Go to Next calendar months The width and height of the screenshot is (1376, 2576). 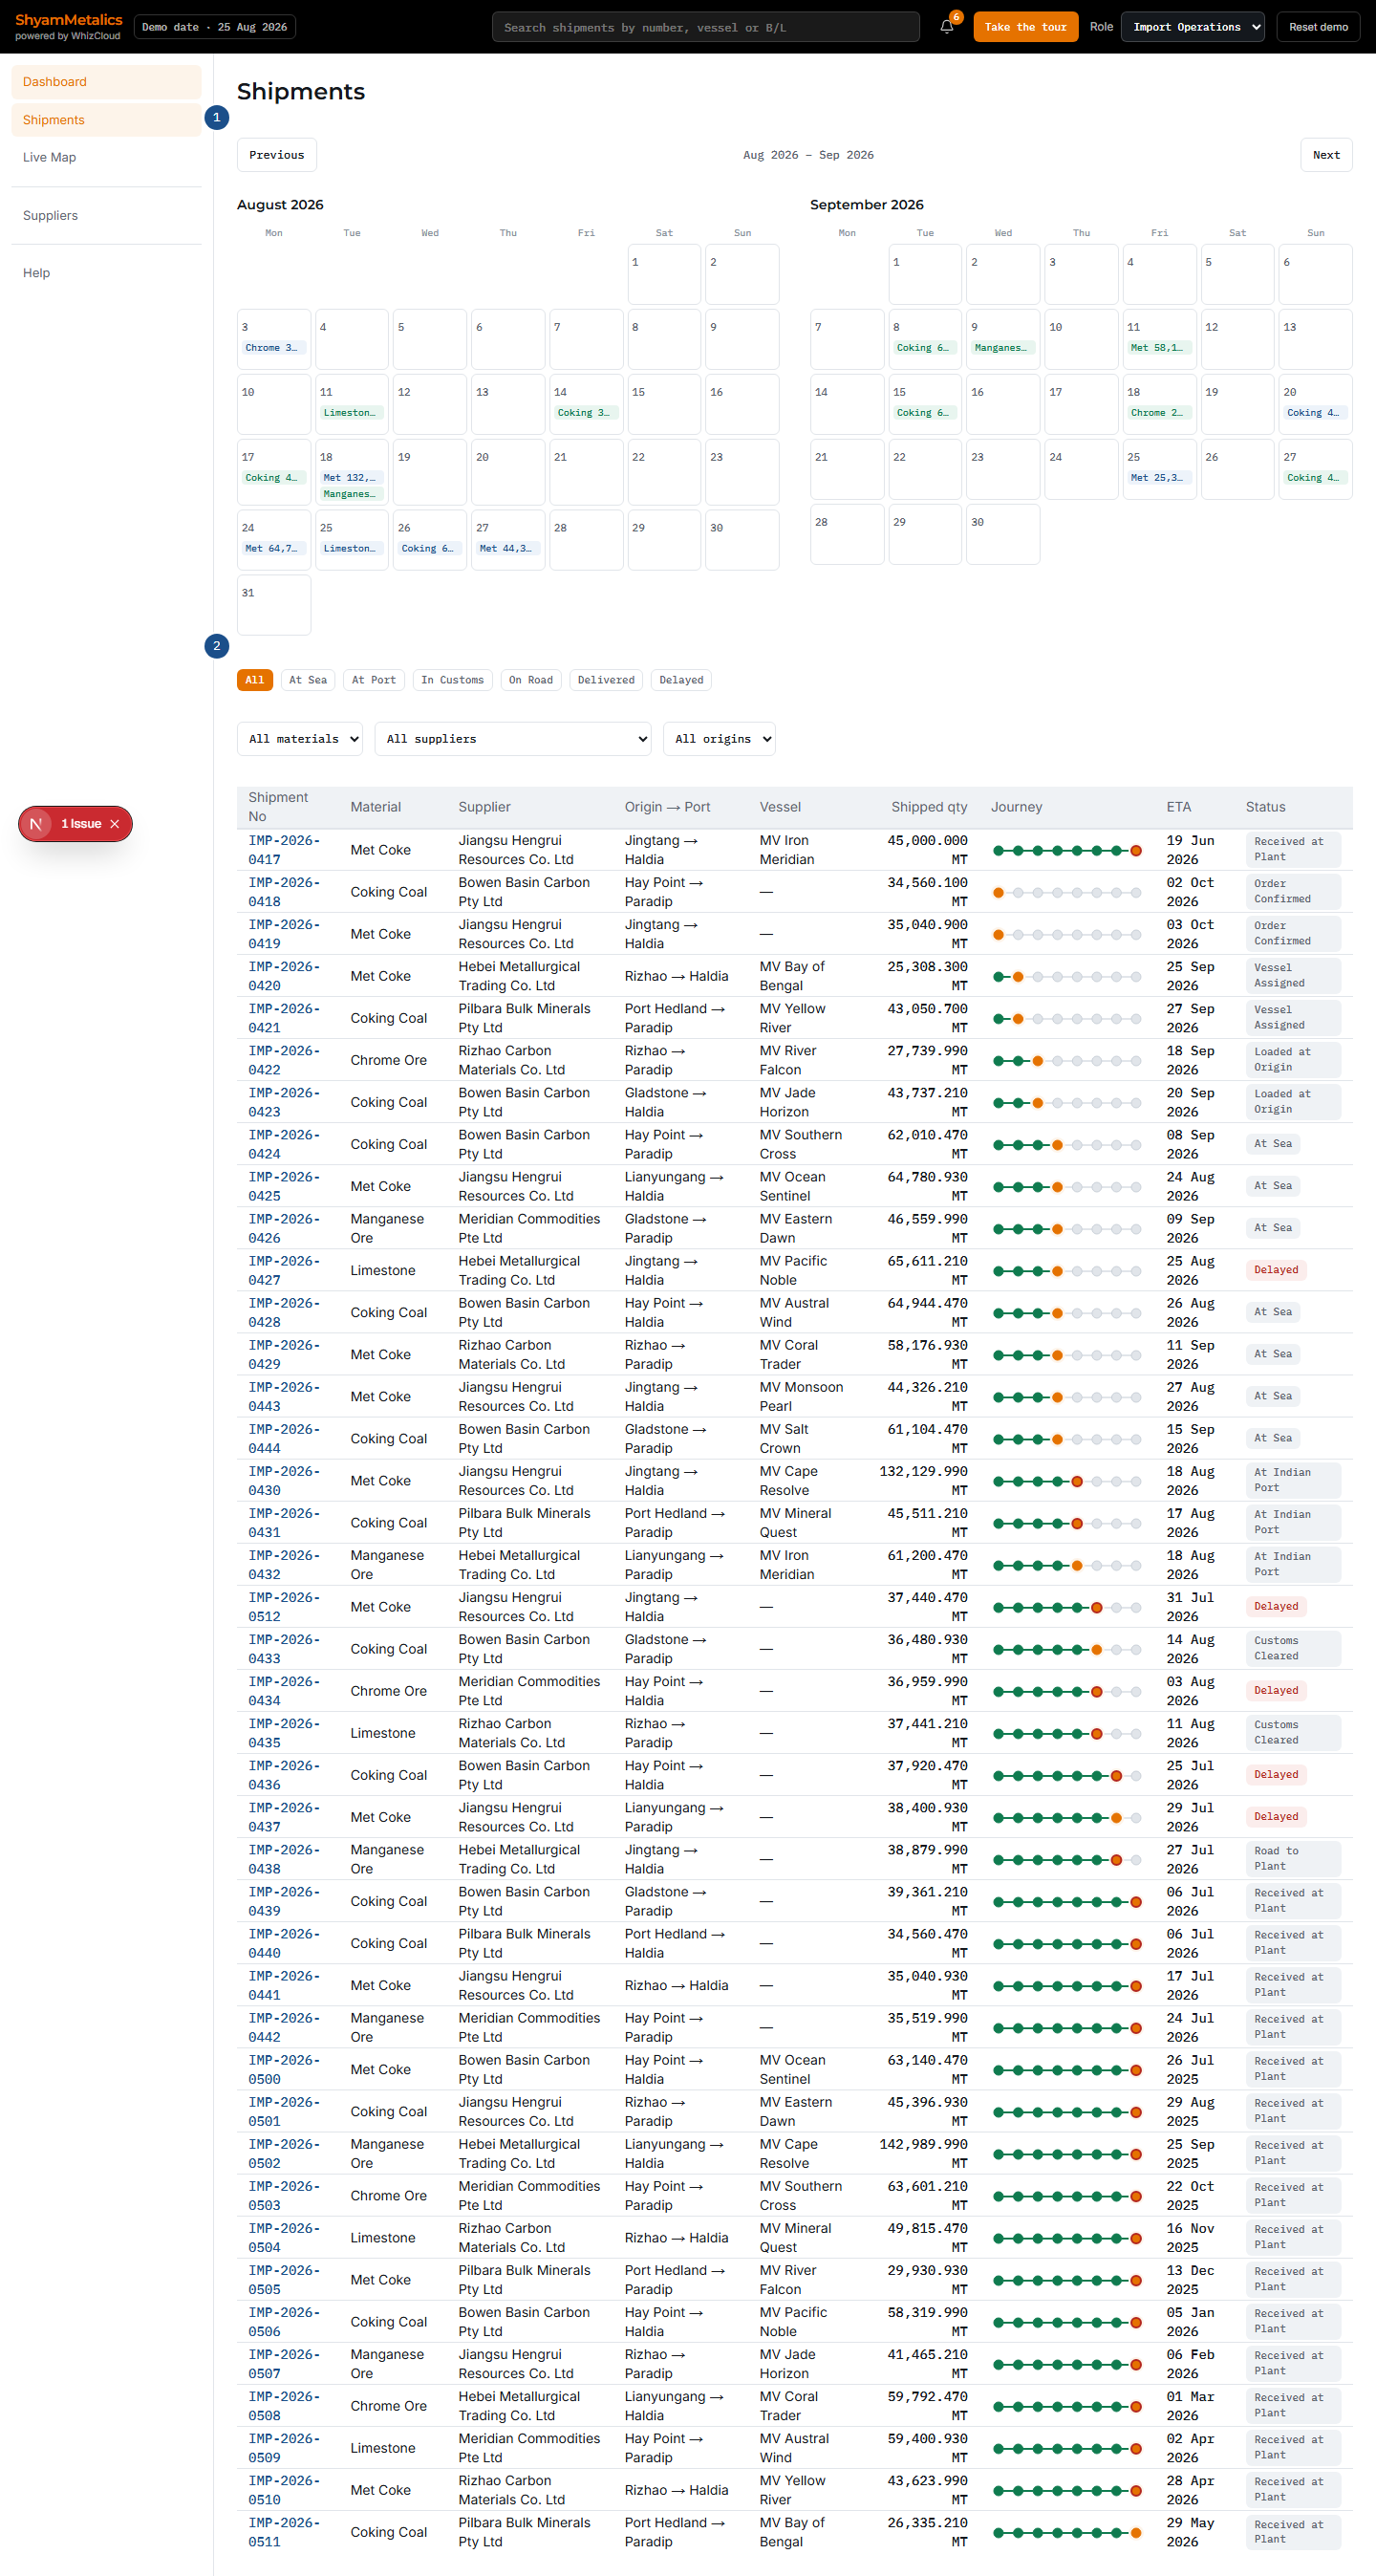tap(1326, 155)
